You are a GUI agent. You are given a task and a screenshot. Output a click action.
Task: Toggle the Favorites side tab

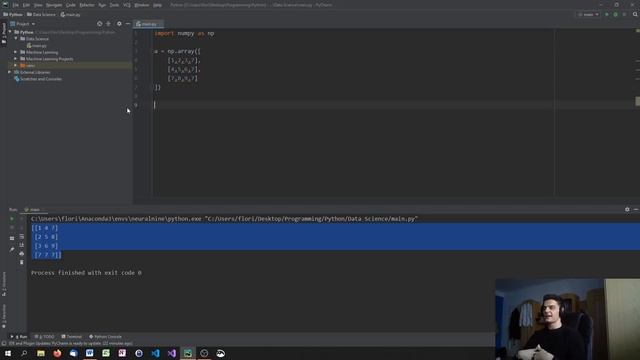pos(4,316)
